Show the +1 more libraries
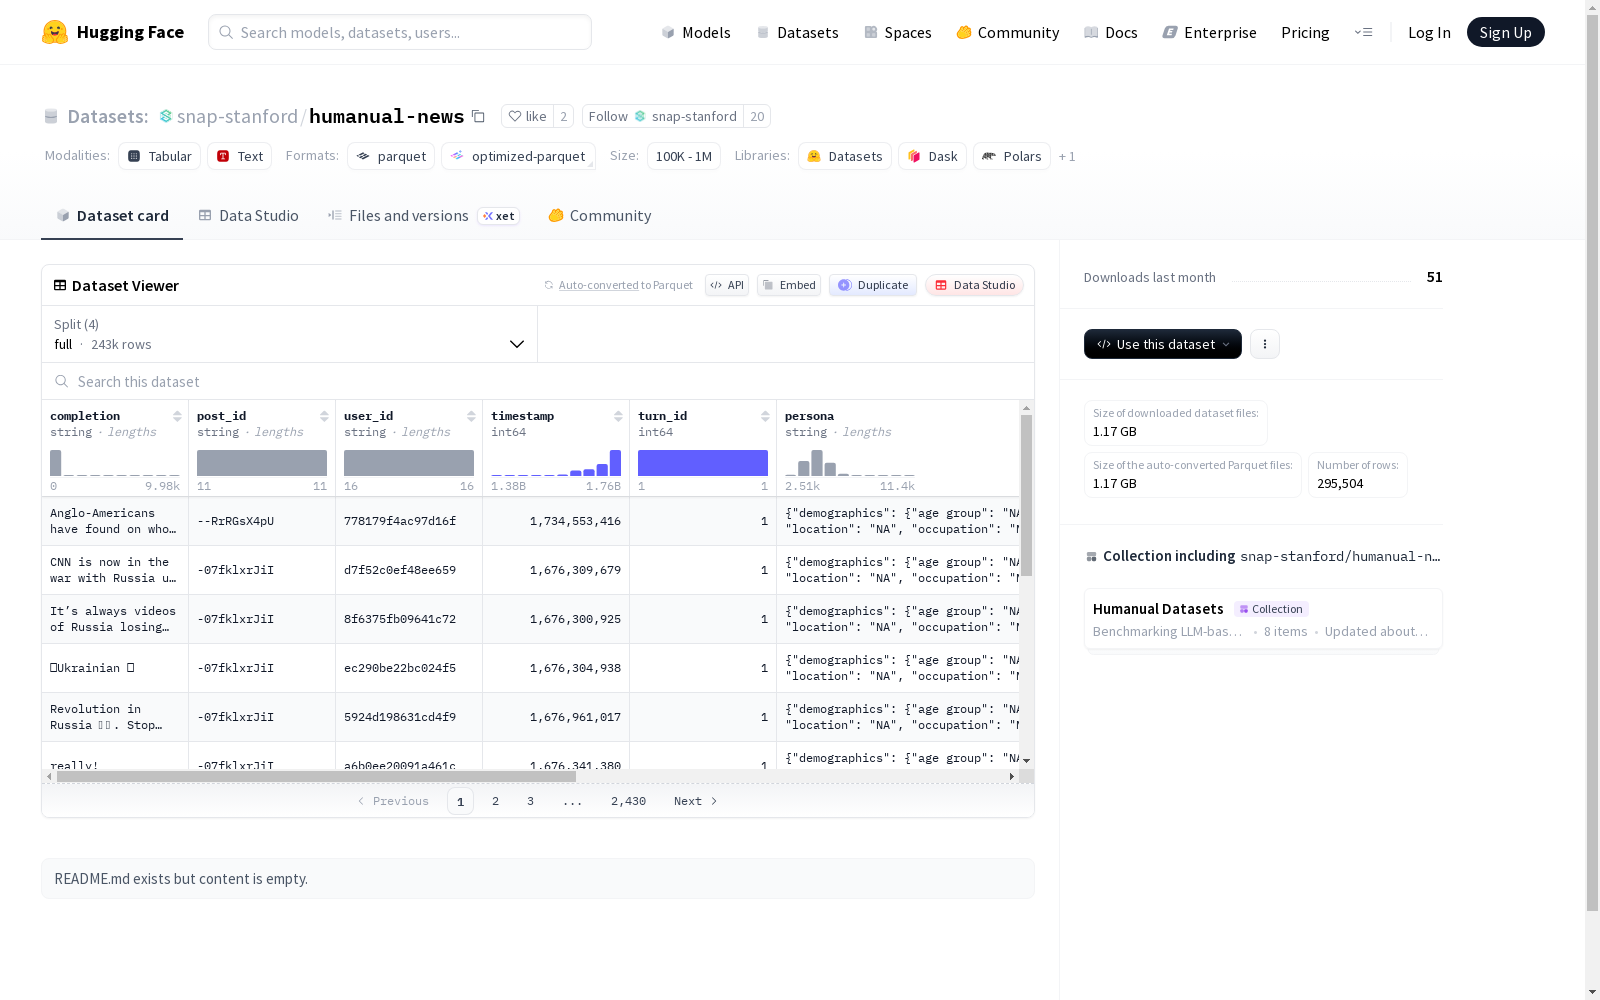Image resolution: width=1600 pixels, height=1000 pixels. click(x=1067, y=156)
